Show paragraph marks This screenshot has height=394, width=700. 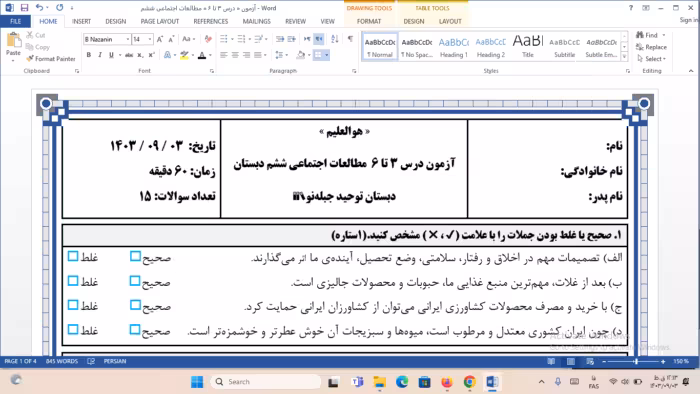point(350,39)
